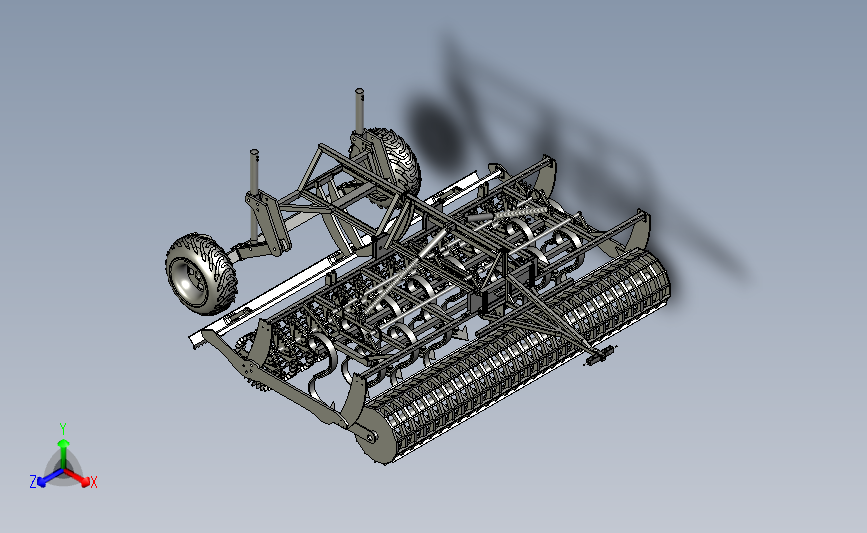This screenshot has height=533, width=867.
Task: Select the detached front tire
Action: tap(201, 274)
